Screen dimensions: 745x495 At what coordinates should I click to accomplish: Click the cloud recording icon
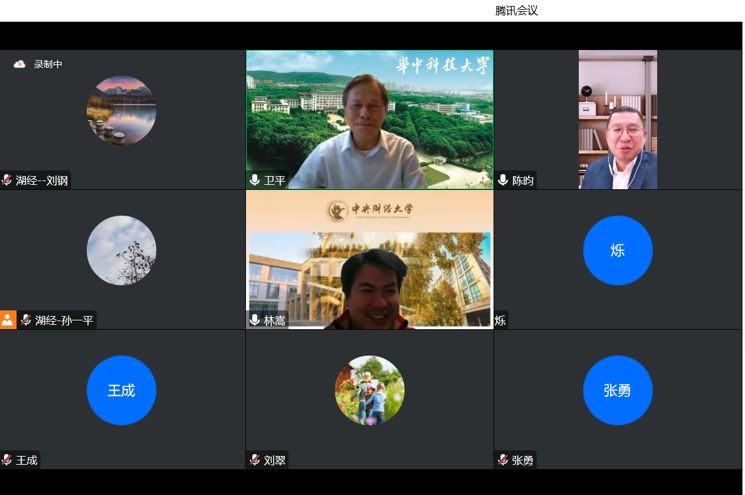[19, 64]
